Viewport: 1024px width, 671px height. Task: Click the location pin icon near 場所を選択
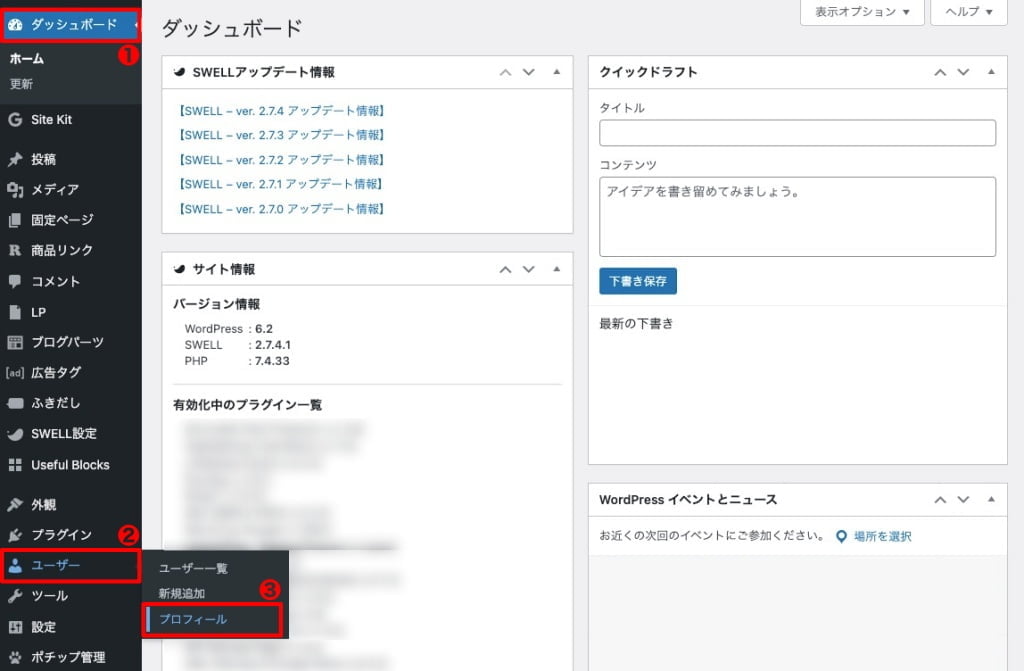tap(841, 536)
